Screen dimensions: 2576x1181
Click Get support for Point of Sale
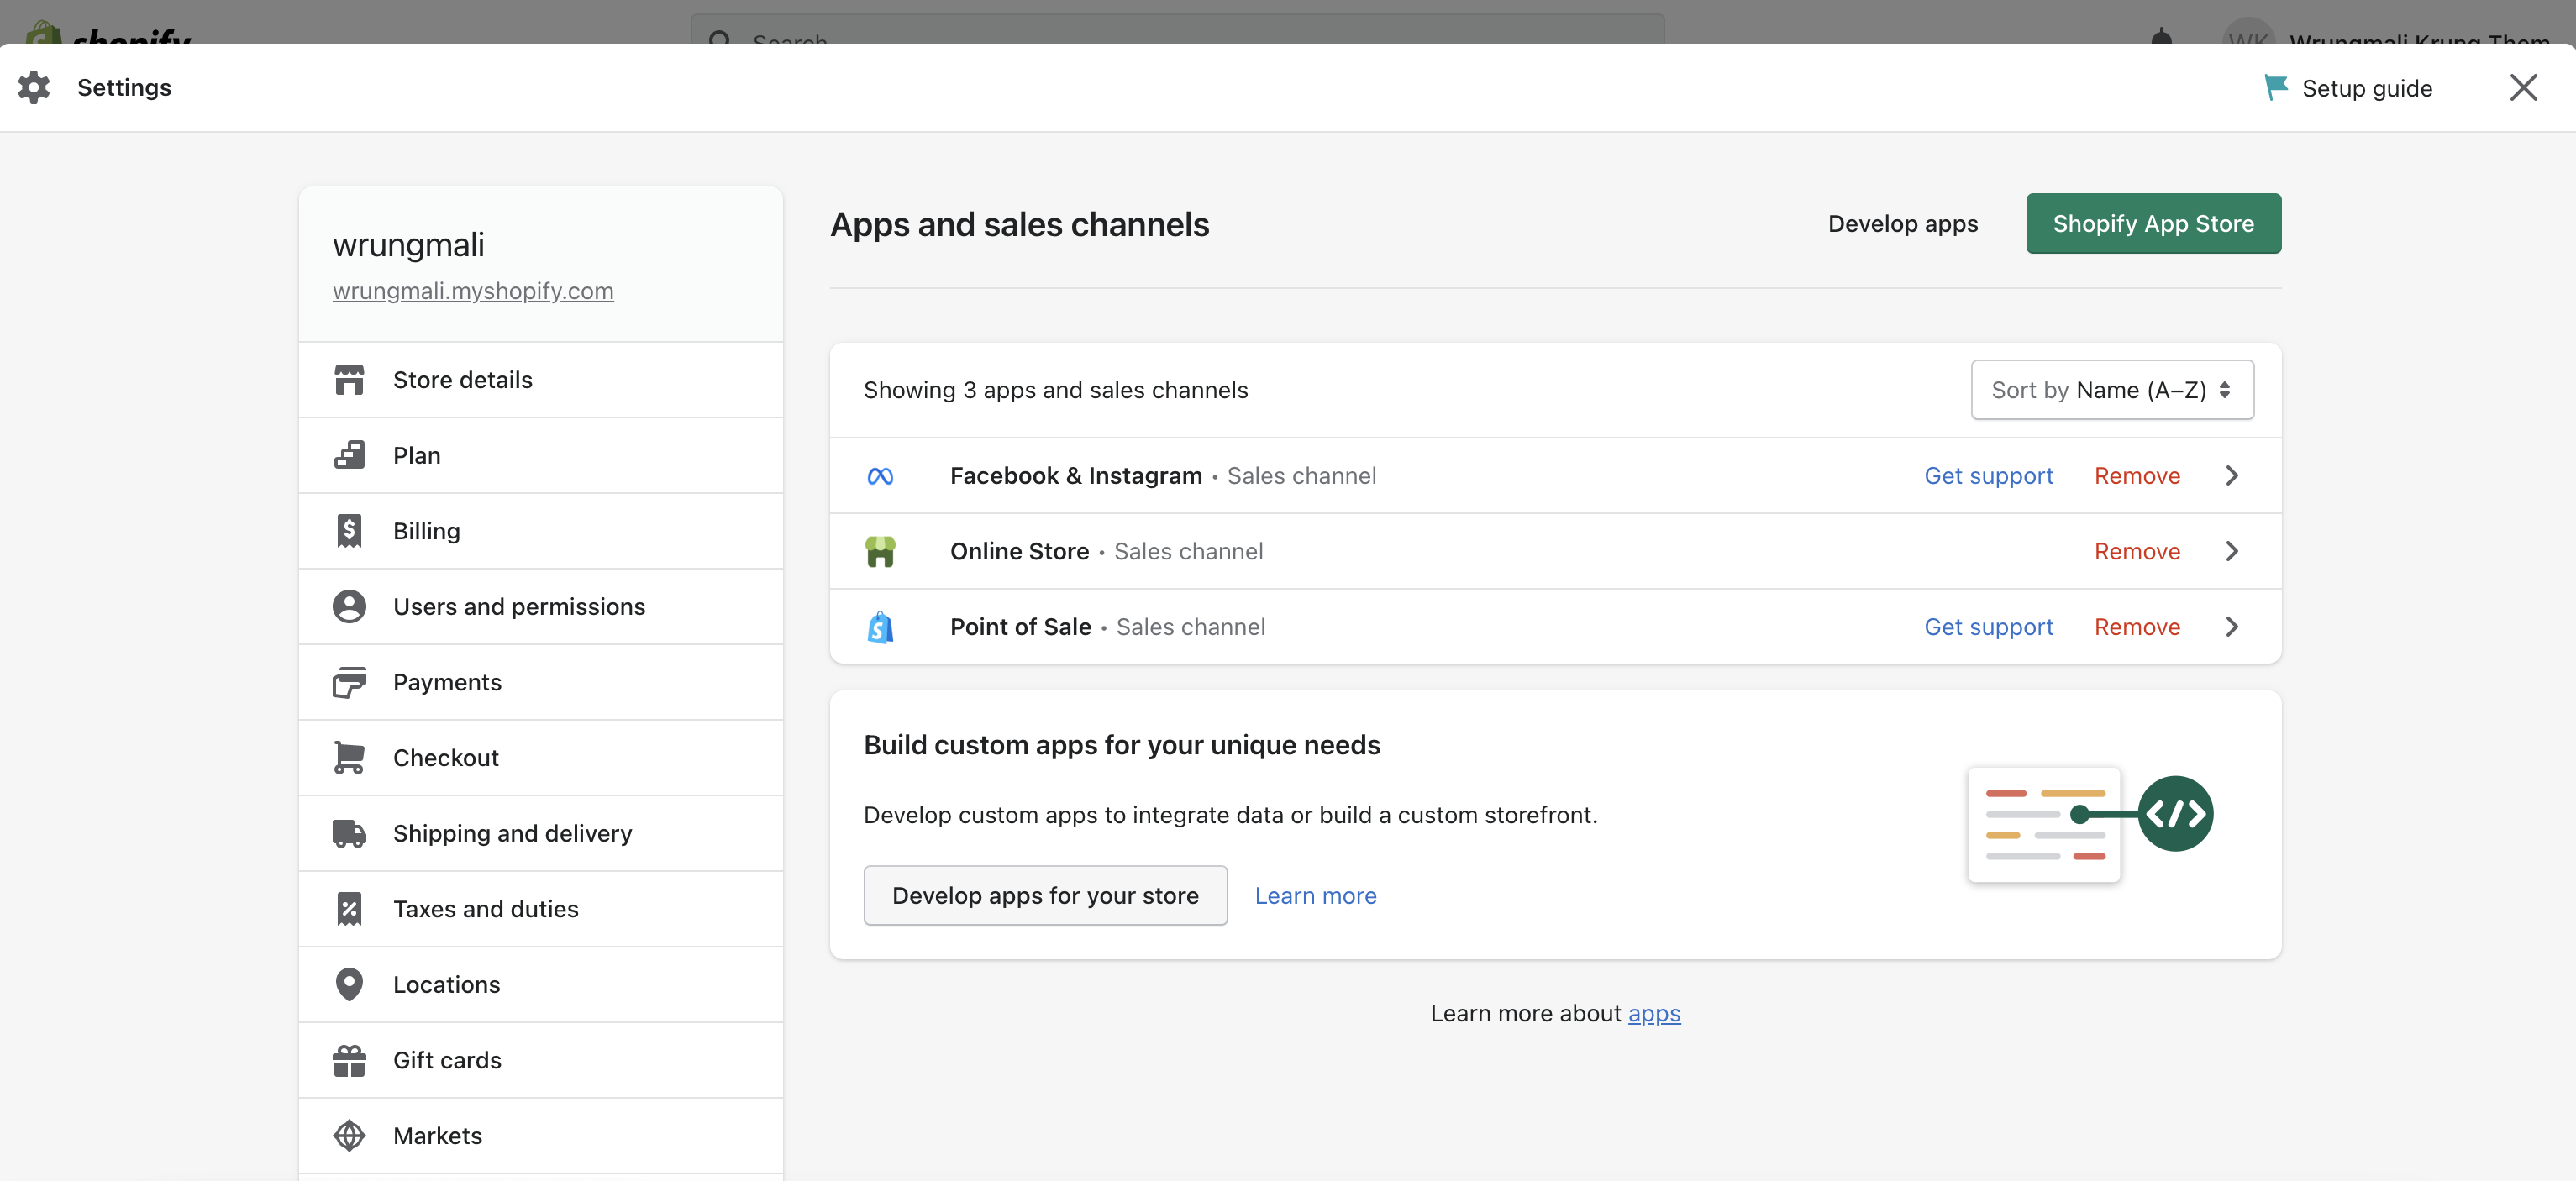pyautogui.click(x=1988, y=627)
